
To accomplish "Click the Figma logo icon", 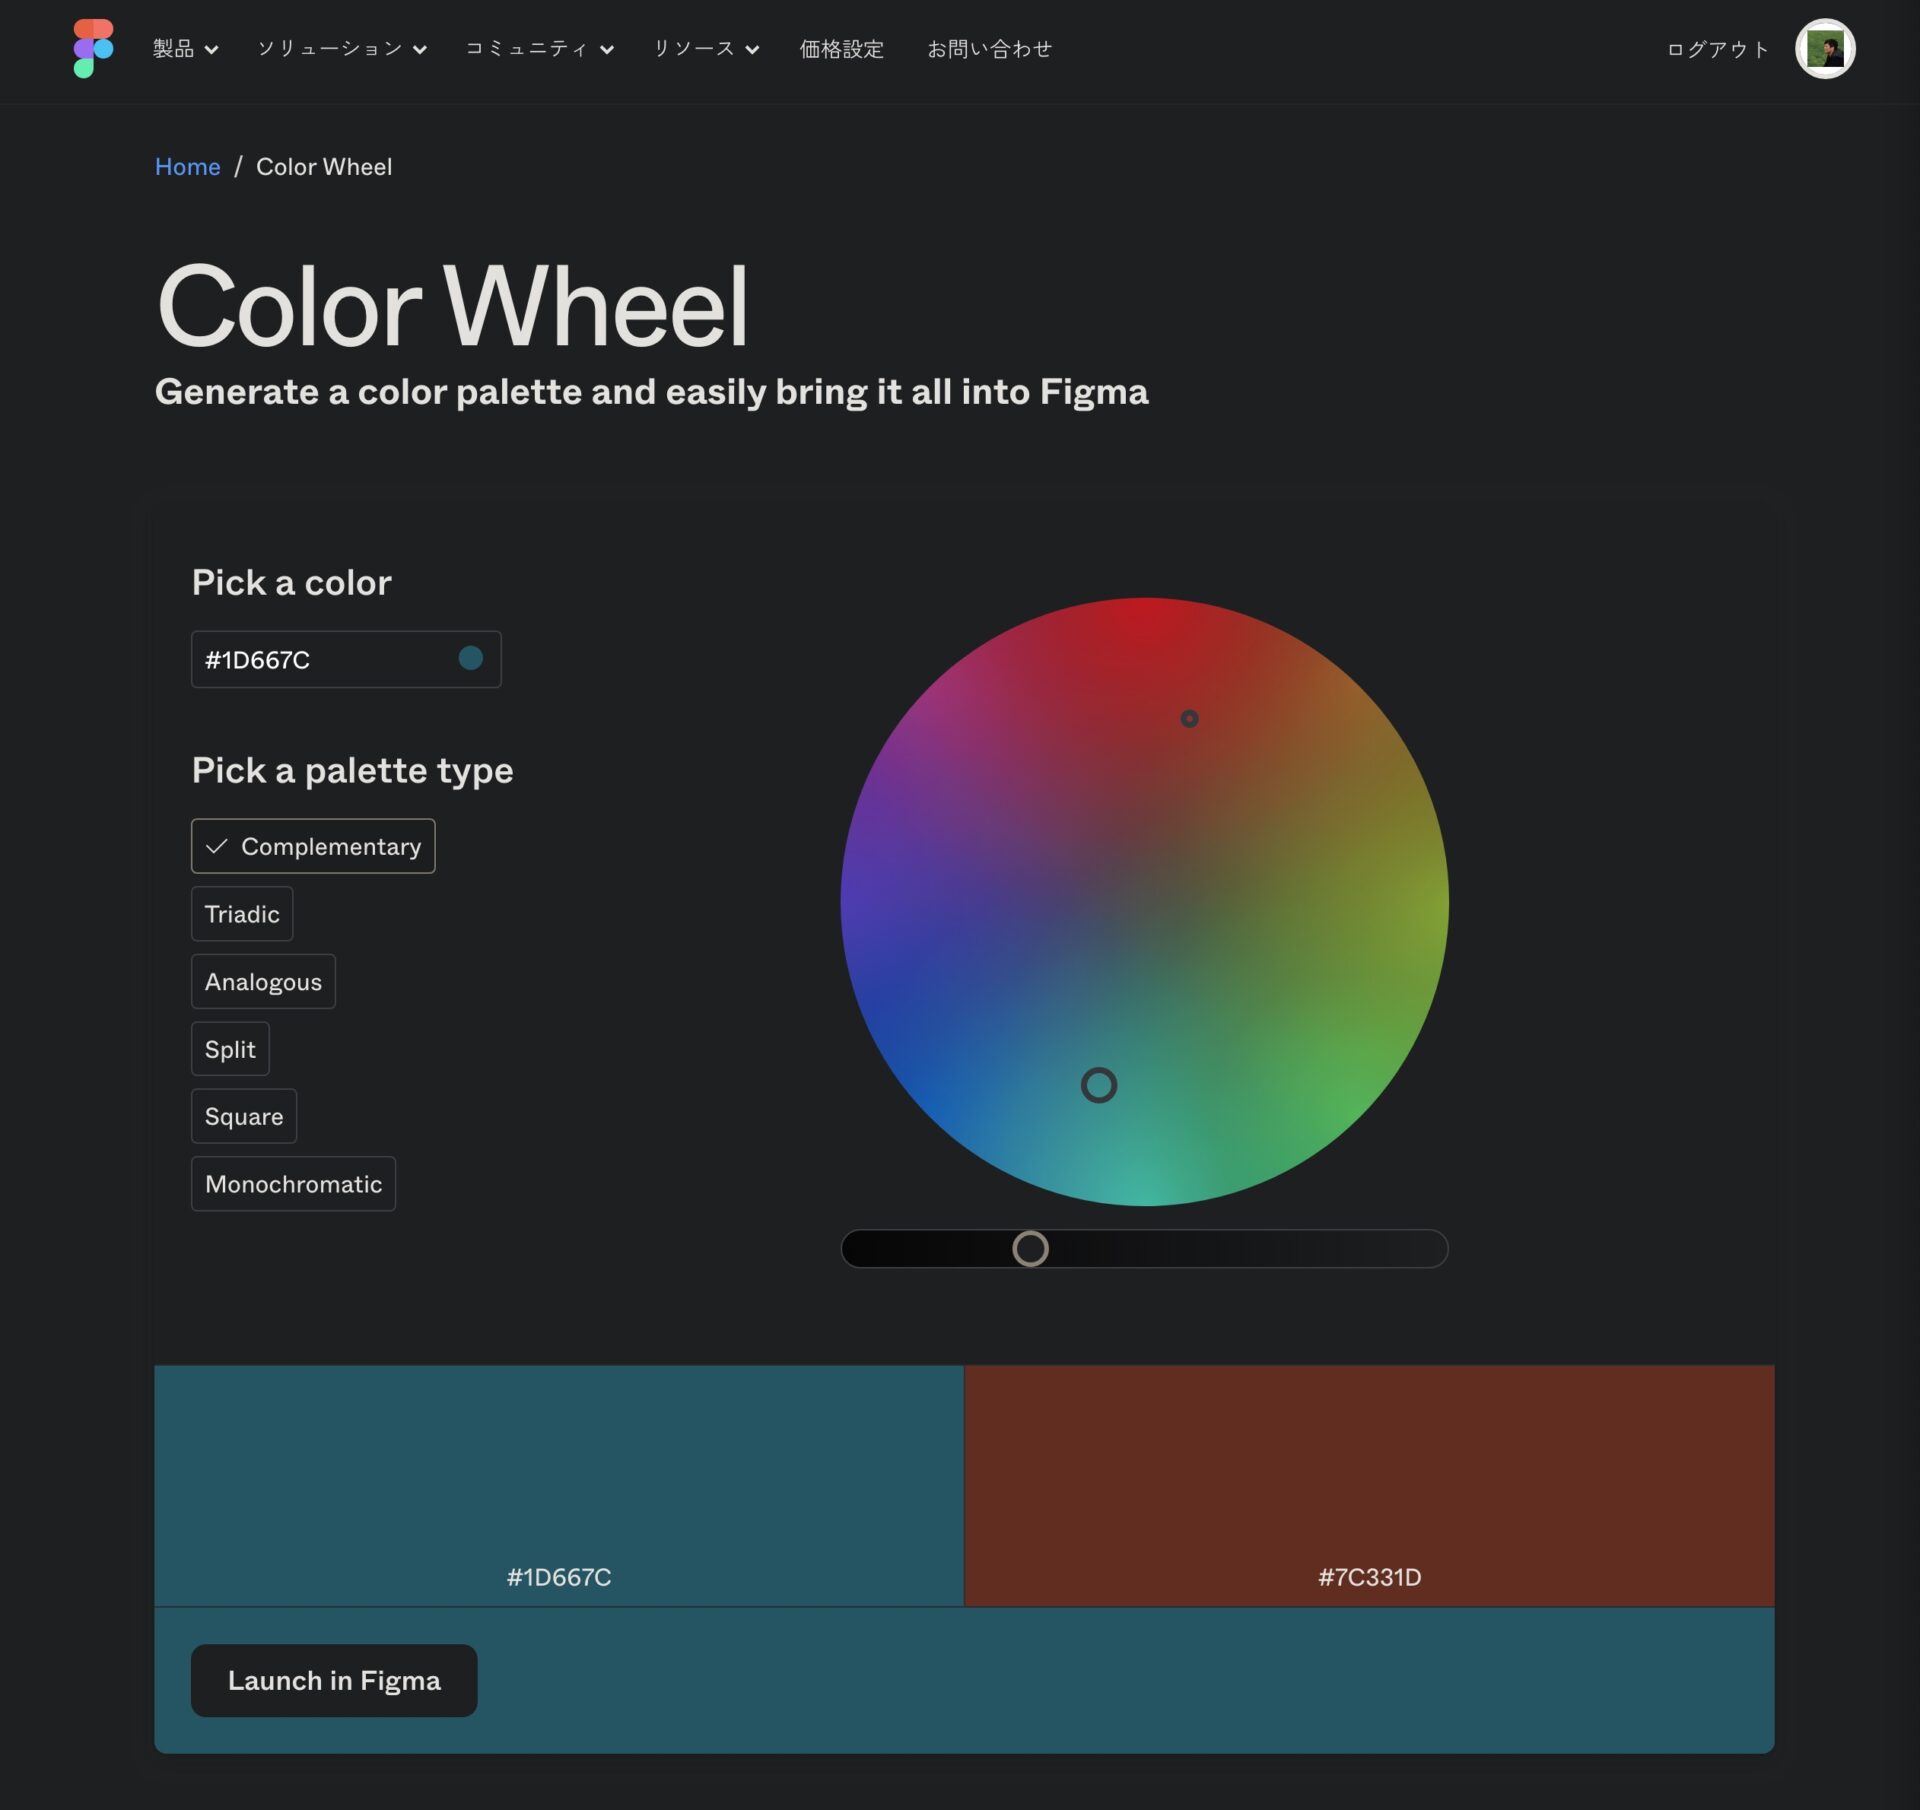I will pyautogui.click(x=92, y=48).
